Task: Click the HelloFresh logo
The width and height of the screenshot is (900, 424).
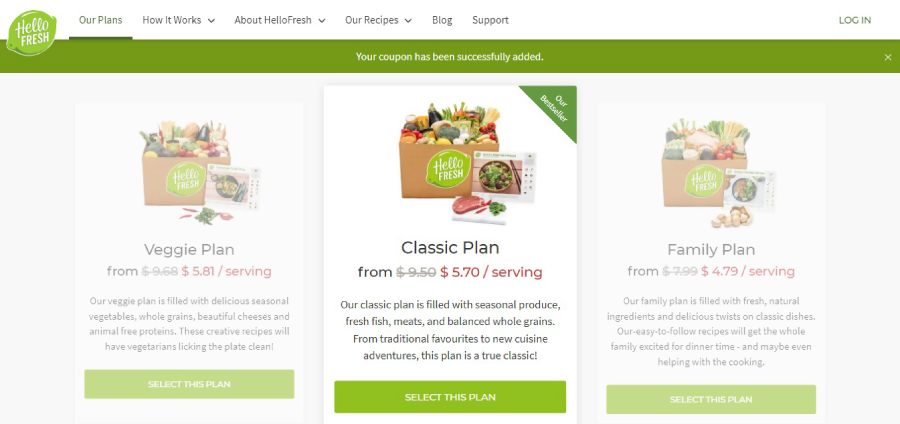Action: [32, 33]
